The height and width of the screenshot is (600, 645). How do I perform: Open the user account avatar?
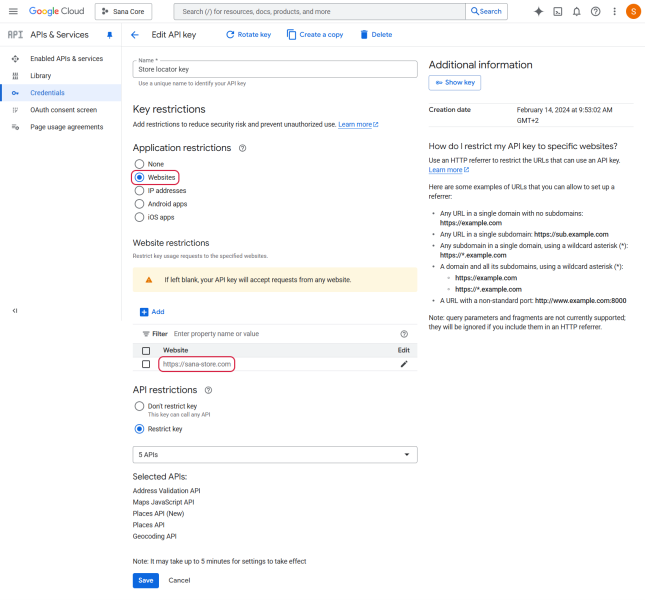[633, 11]
